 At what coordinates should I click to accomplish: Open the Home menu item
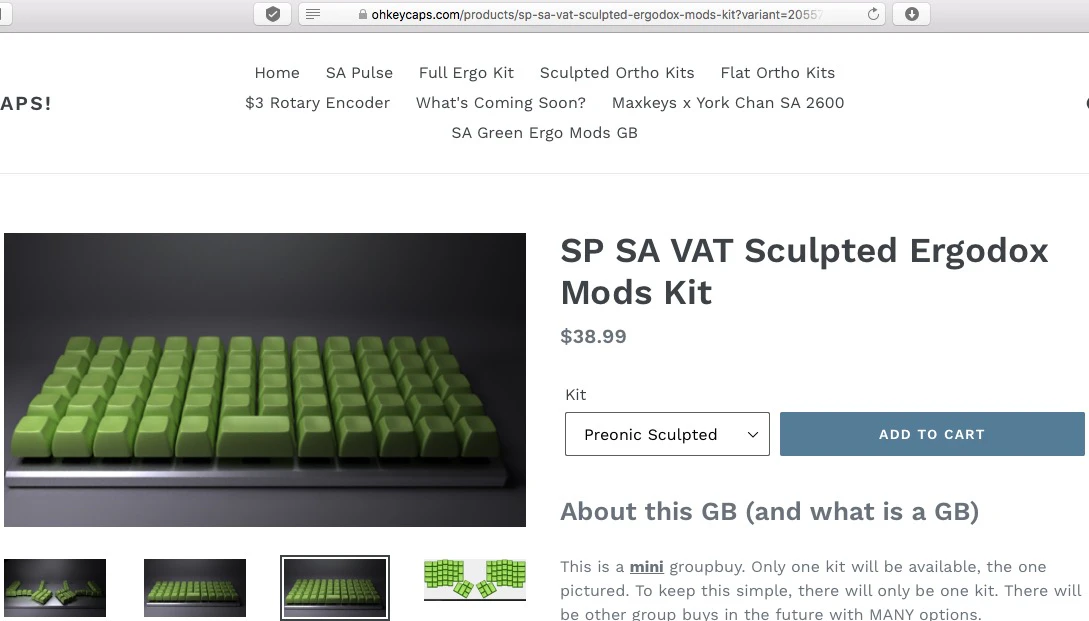[277, 73]
